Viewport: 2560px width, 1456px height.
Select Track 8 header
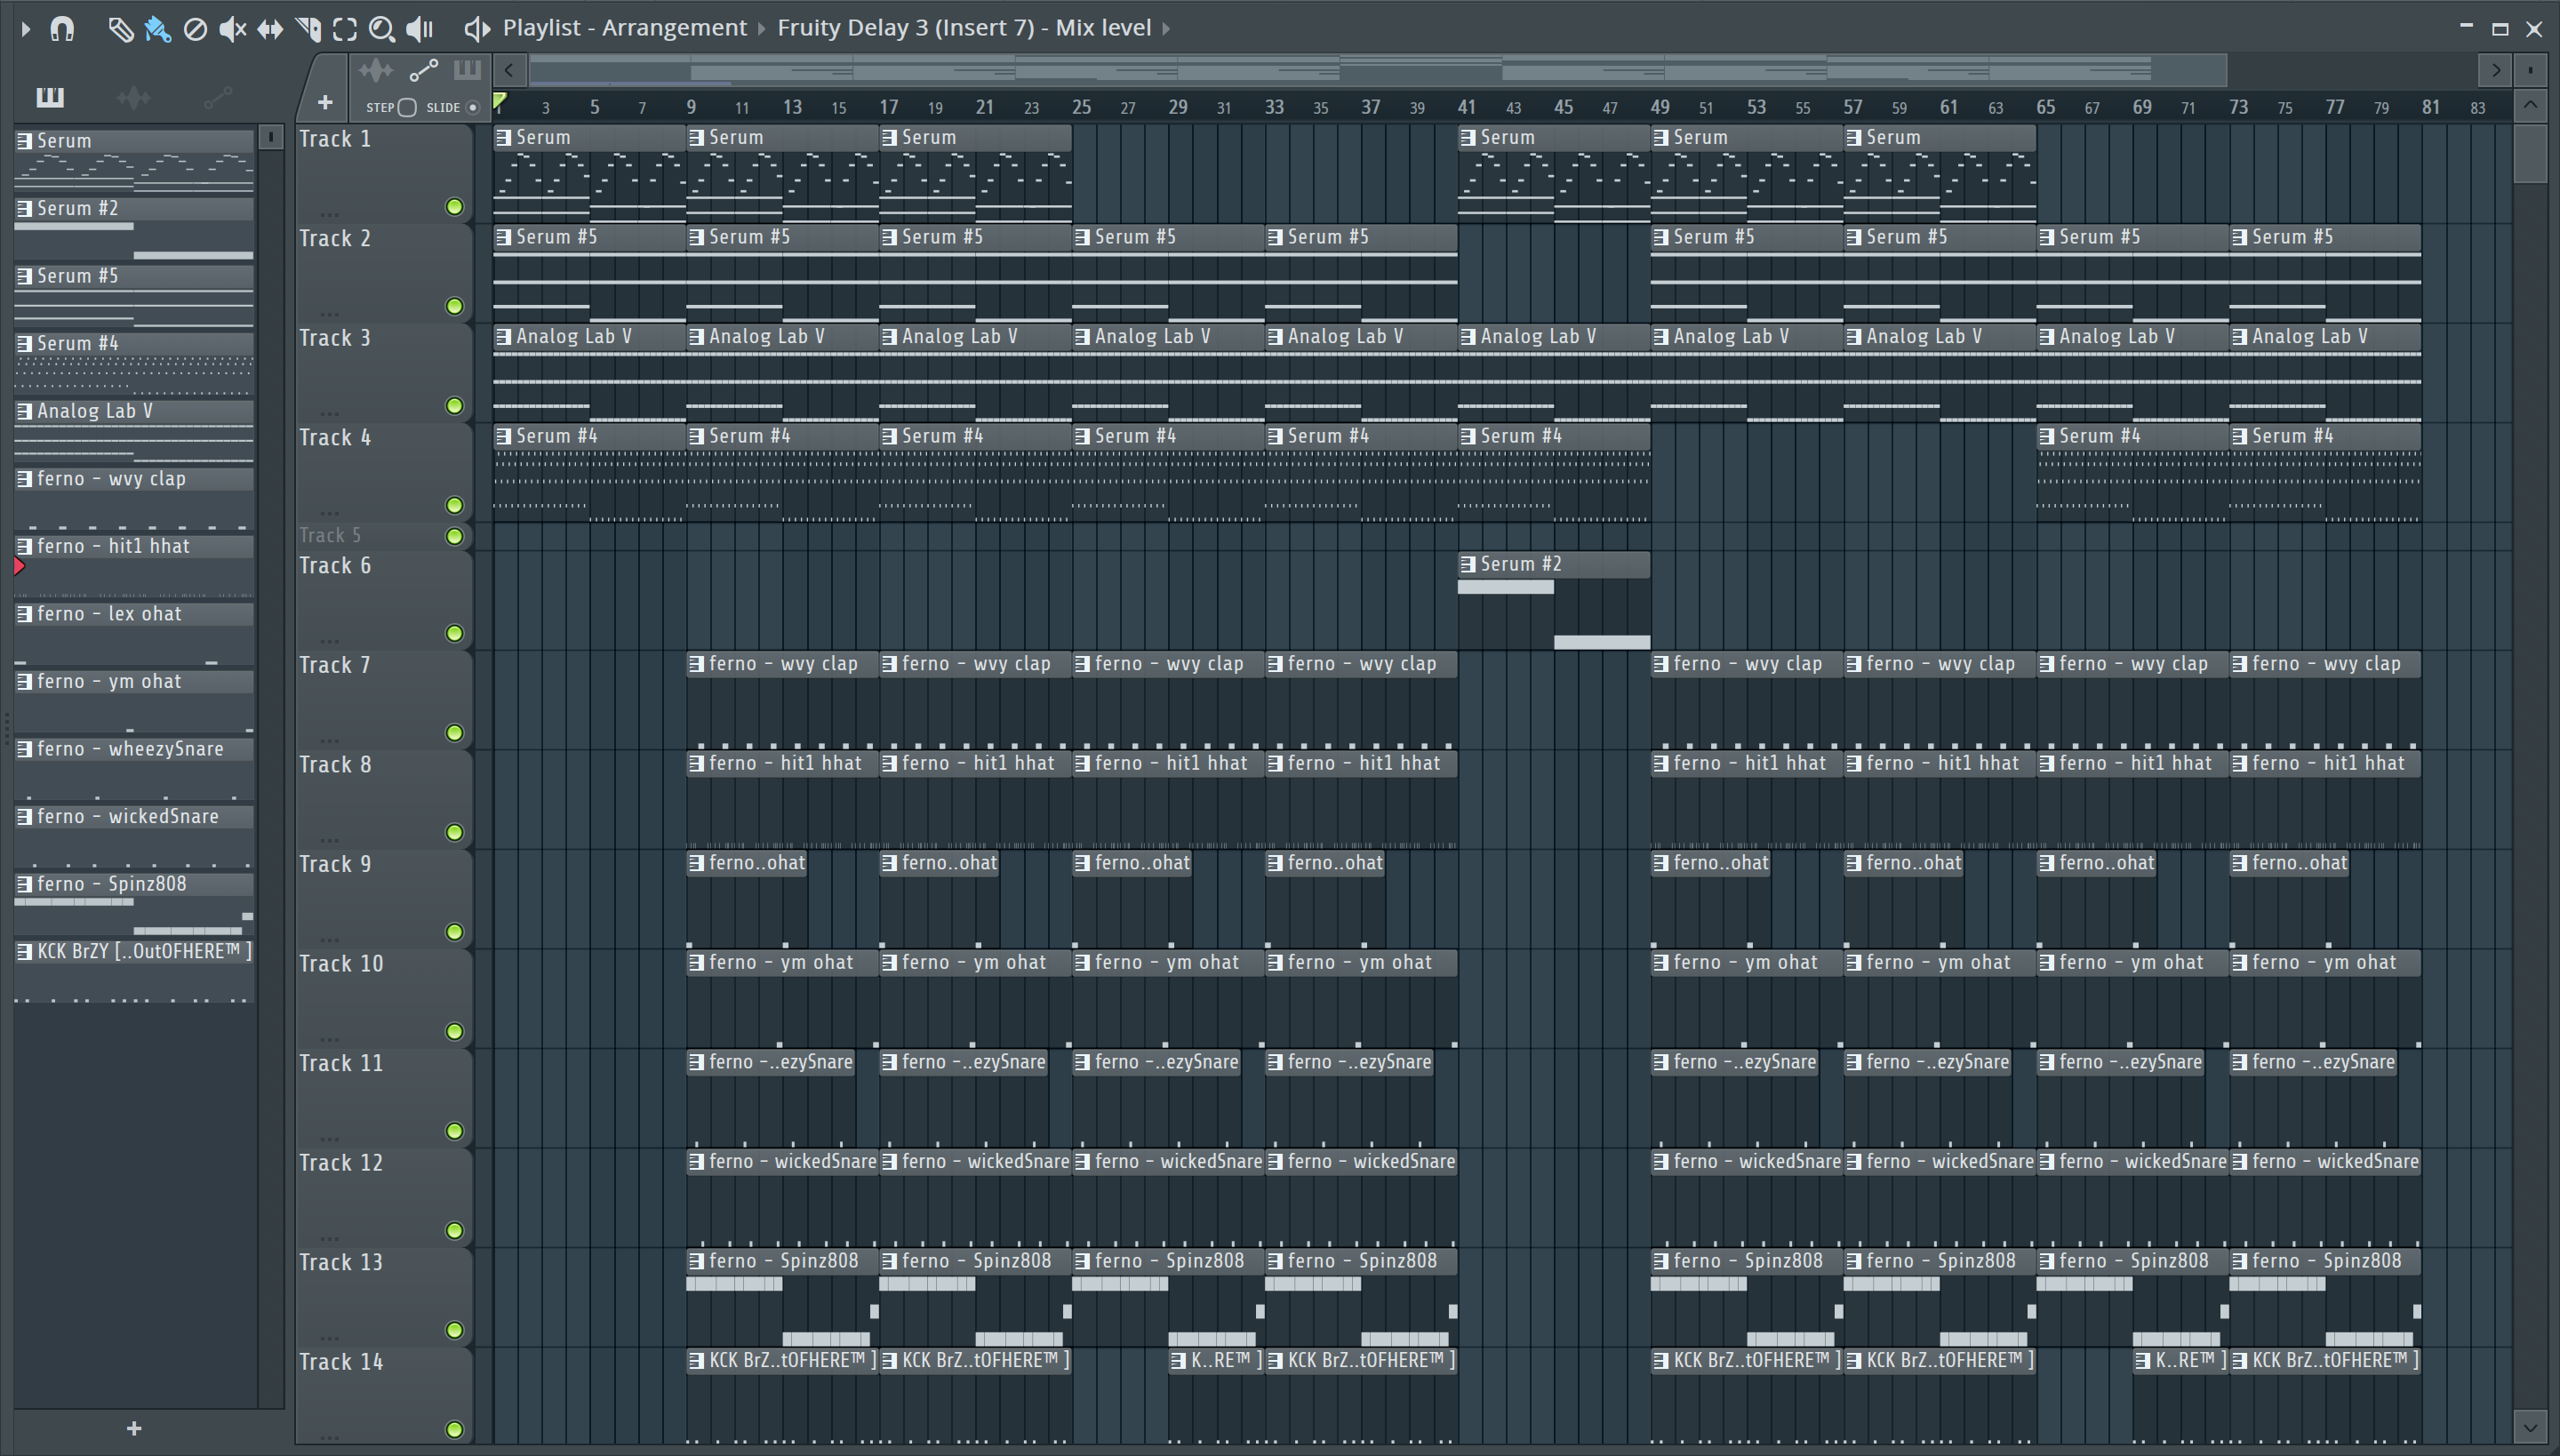(x=383, y=799)
